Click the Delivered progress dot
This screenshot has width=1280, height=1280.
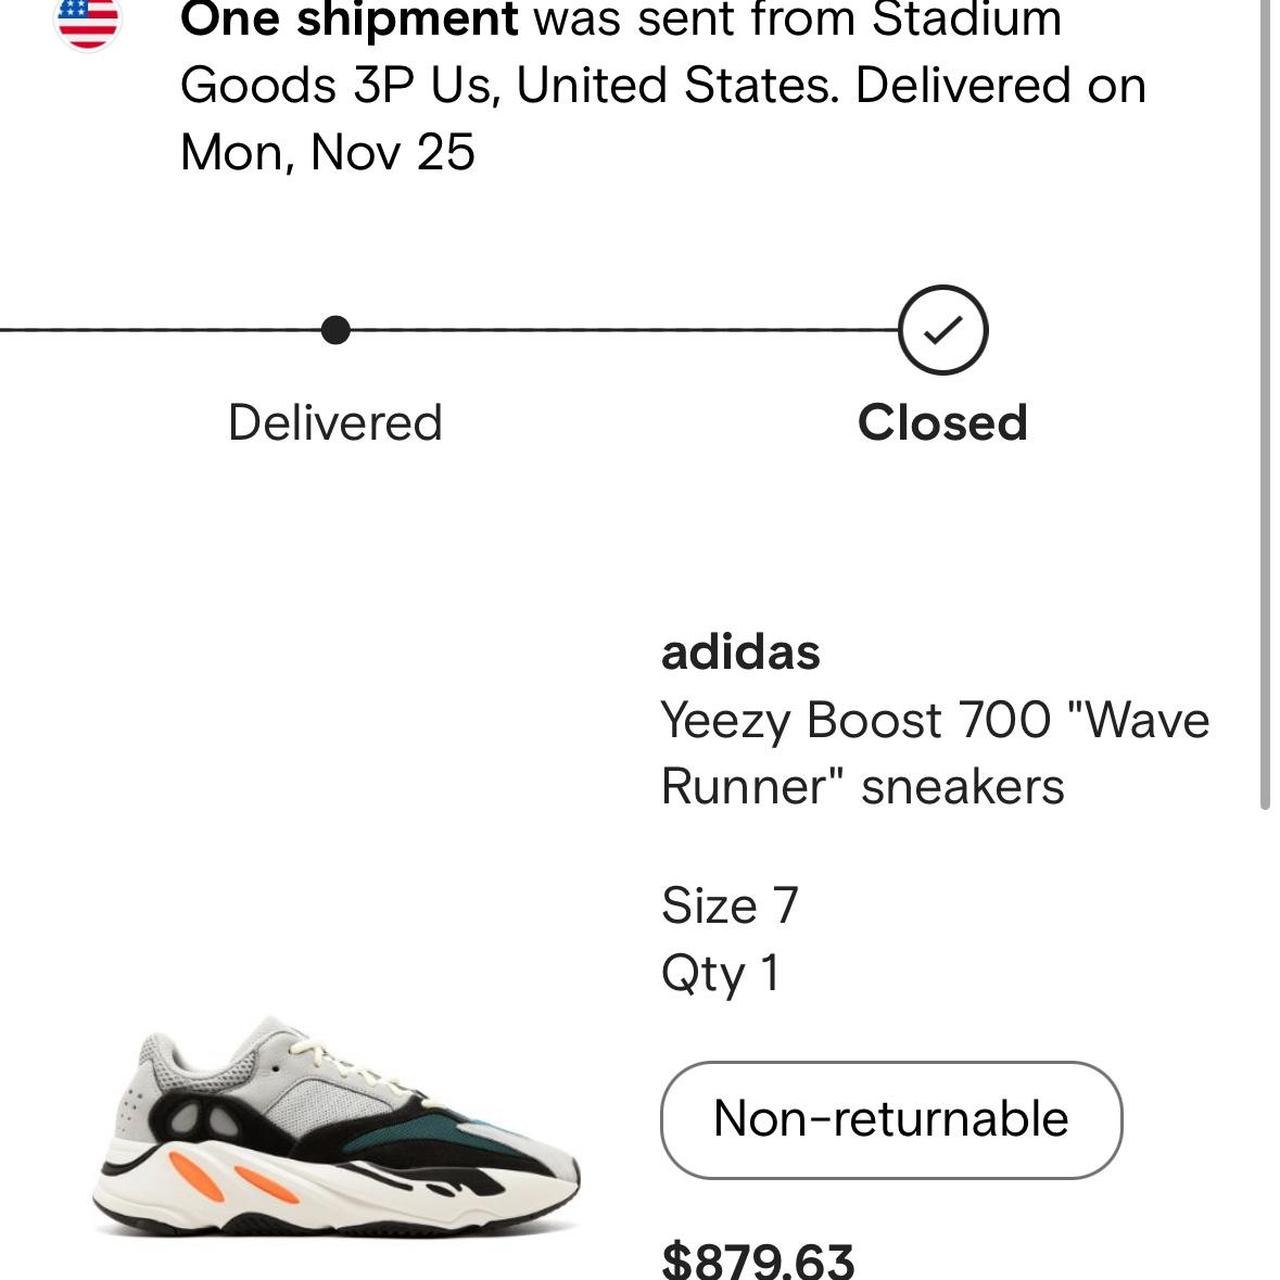pyautogui.click(x=336, y=328)
